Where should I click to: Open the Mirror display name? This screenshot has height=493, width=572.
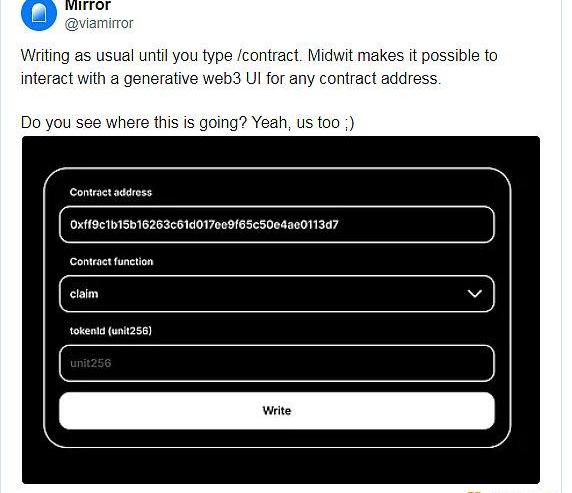coord(88,5)
